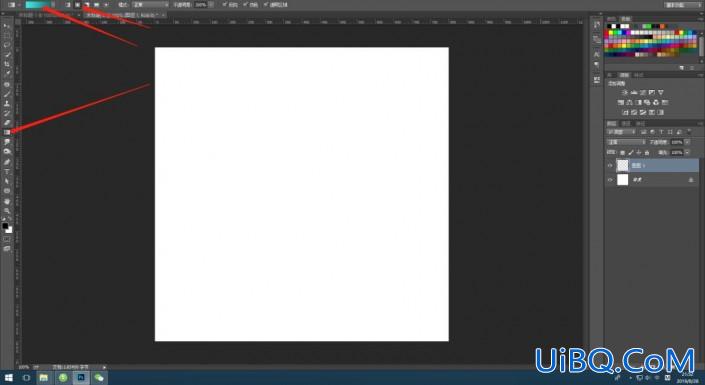Click the opacity field in options bar
The width and height of the screenshot is (705, 385).
201,4
